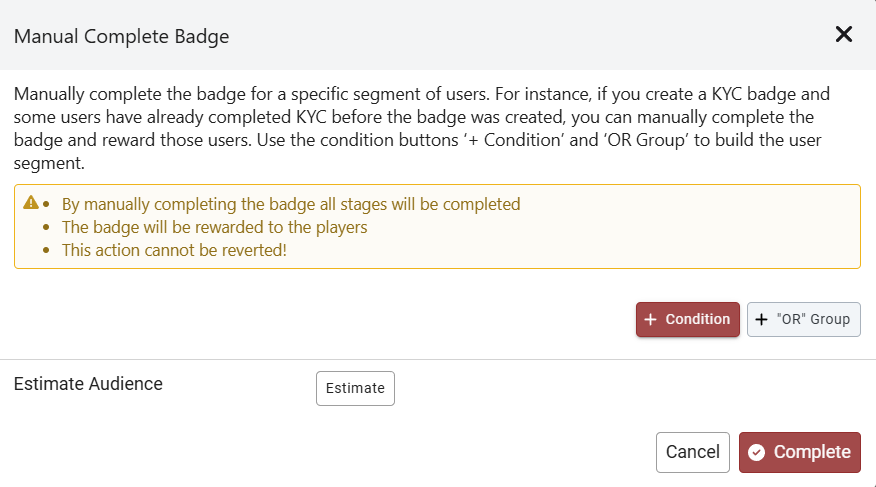Click "The badge will be rewarded" warning line

[x=214, y=227]
